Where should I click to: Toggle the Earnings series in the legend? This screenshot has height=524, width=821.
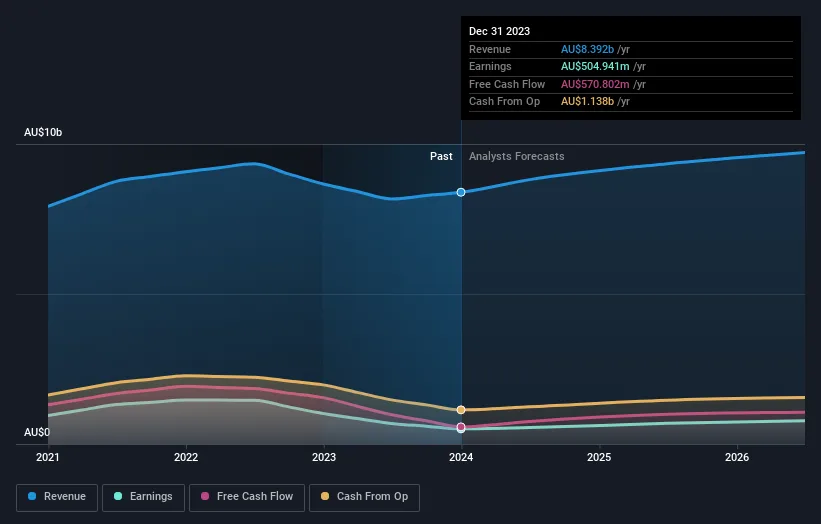point(143,496)
